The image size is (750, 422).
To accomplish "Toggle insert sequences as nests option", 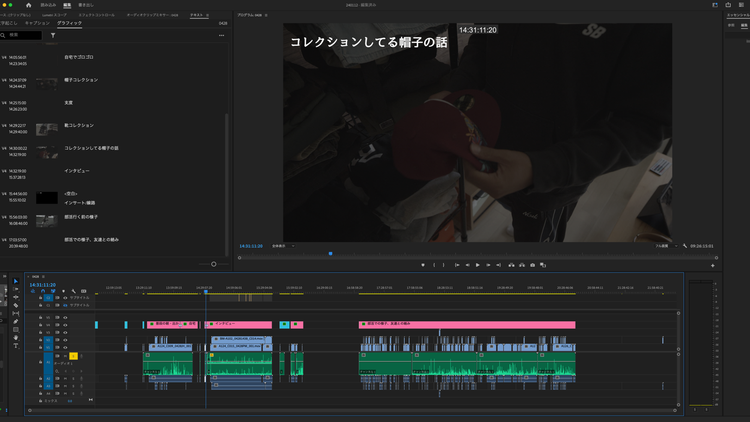I will coord(33,291).
